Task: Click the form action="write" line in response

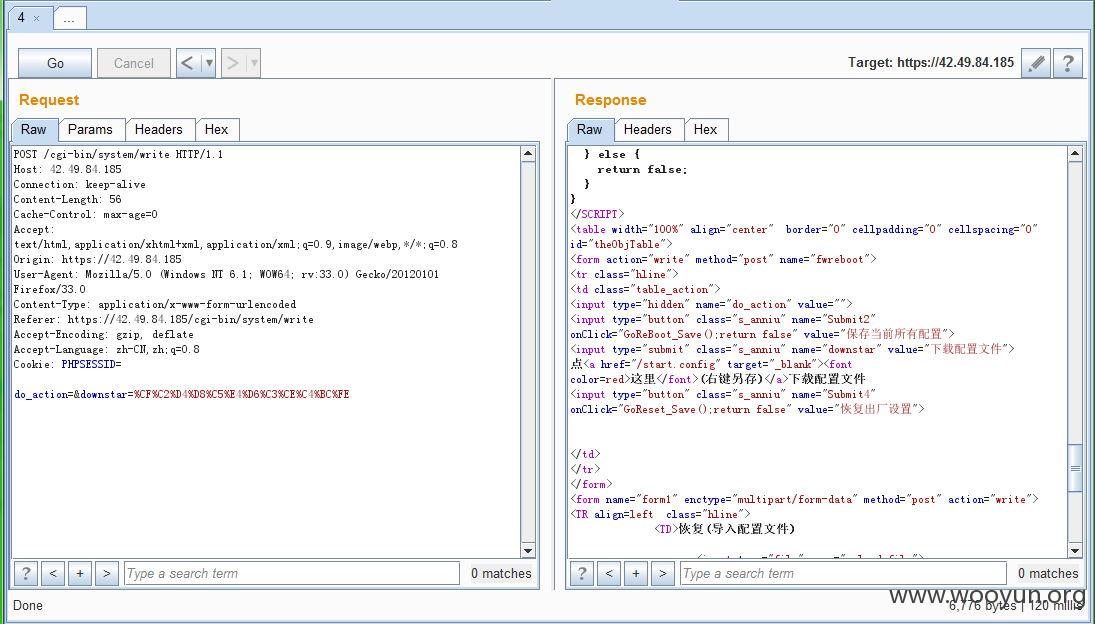Action: click(x=723, y=259)
